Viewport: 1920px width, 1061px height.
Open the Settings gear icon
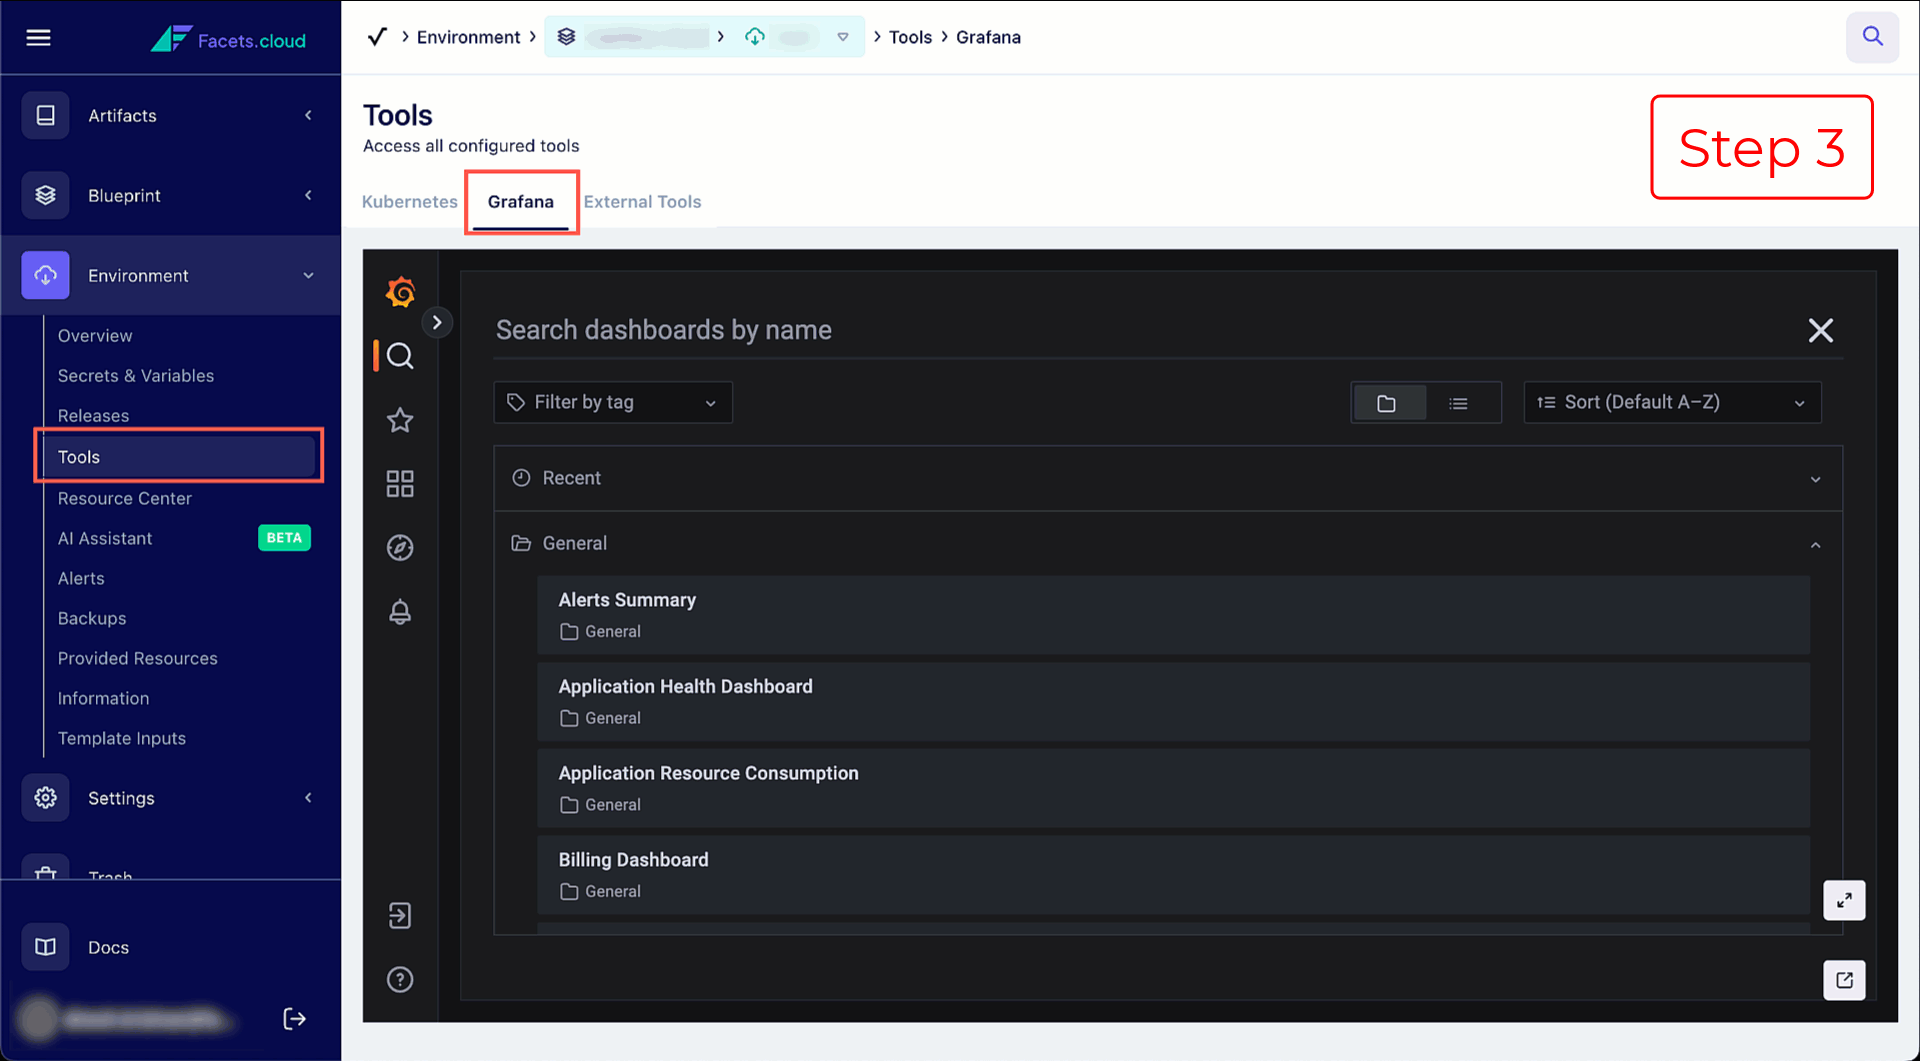coord(45,798)
